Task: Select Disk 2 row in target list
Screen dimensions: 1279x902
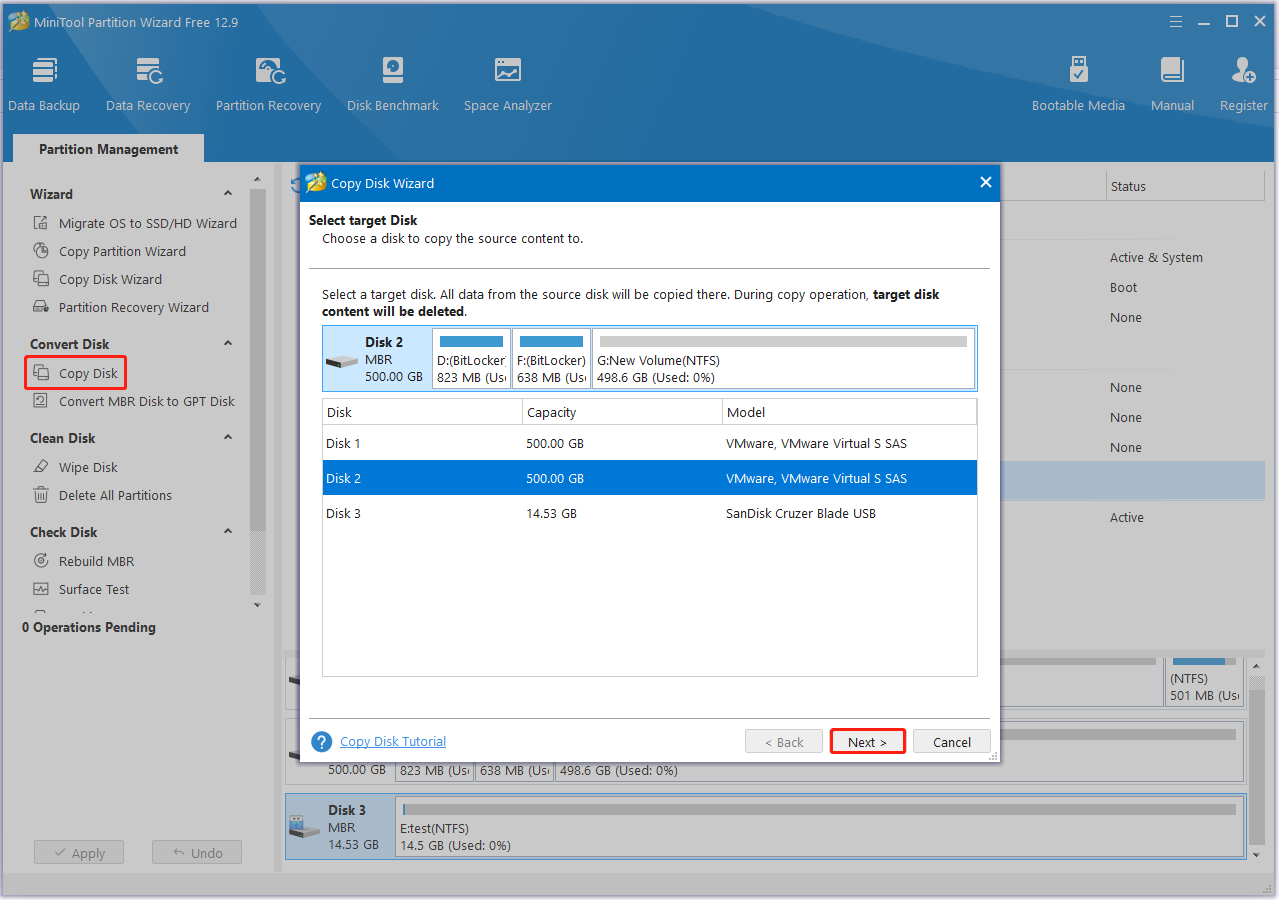Action: point(649,478)
